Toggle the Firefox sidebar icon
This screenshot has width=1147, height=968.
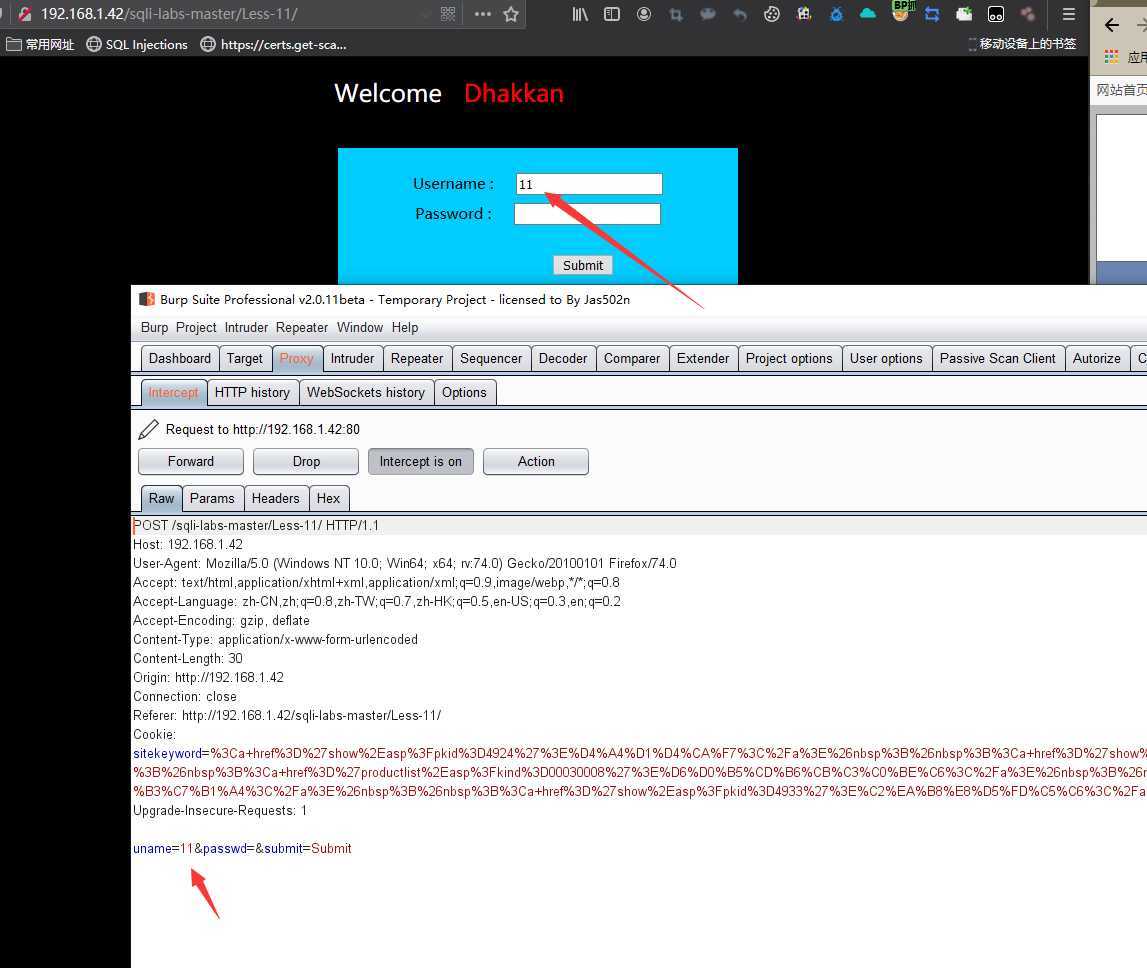click(612, 14)
